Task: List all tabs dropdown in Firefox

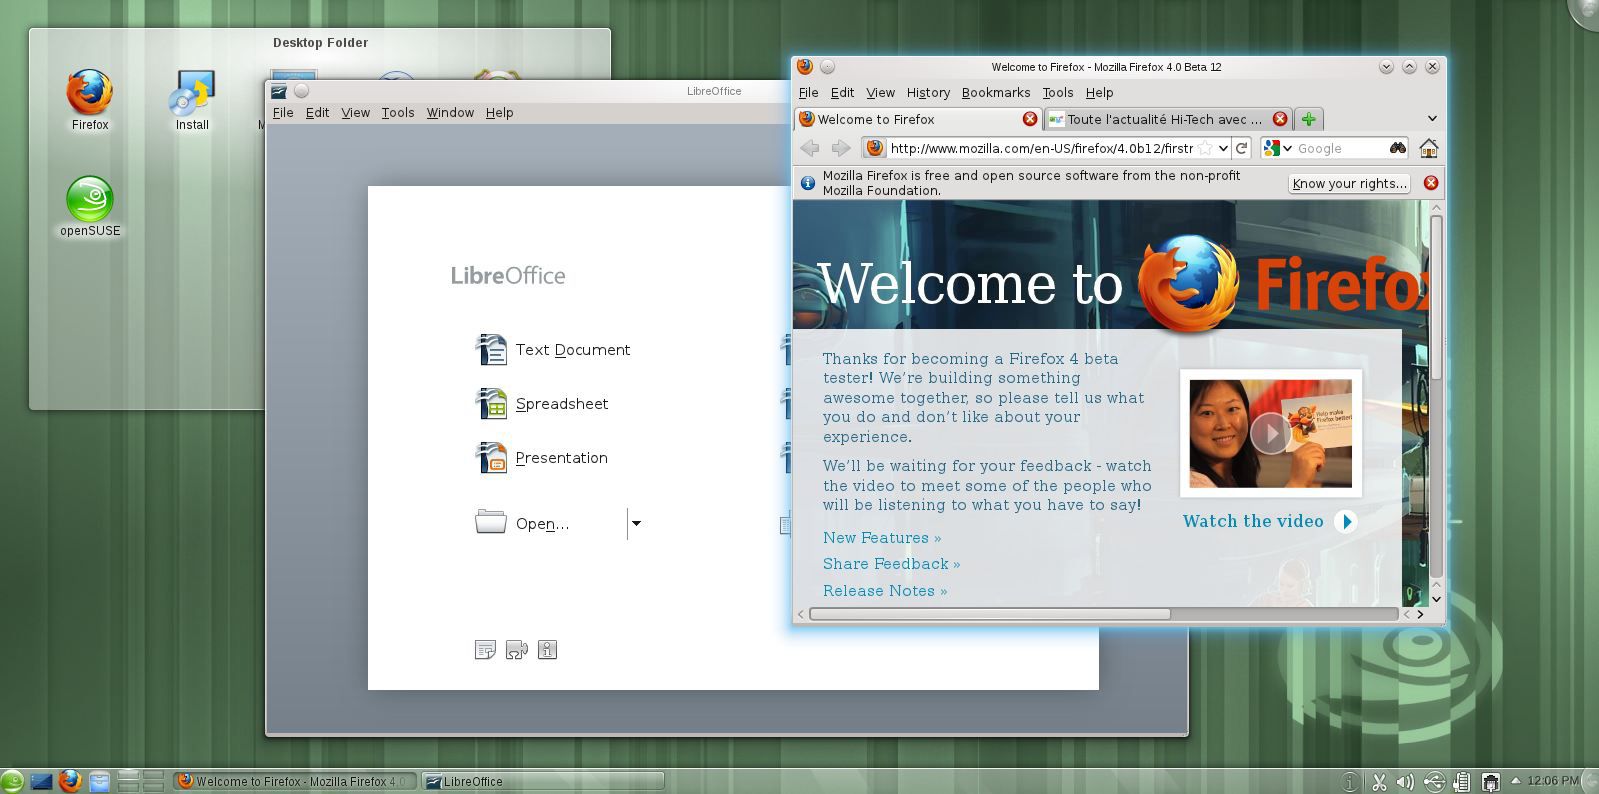Action: (1431, 119)
